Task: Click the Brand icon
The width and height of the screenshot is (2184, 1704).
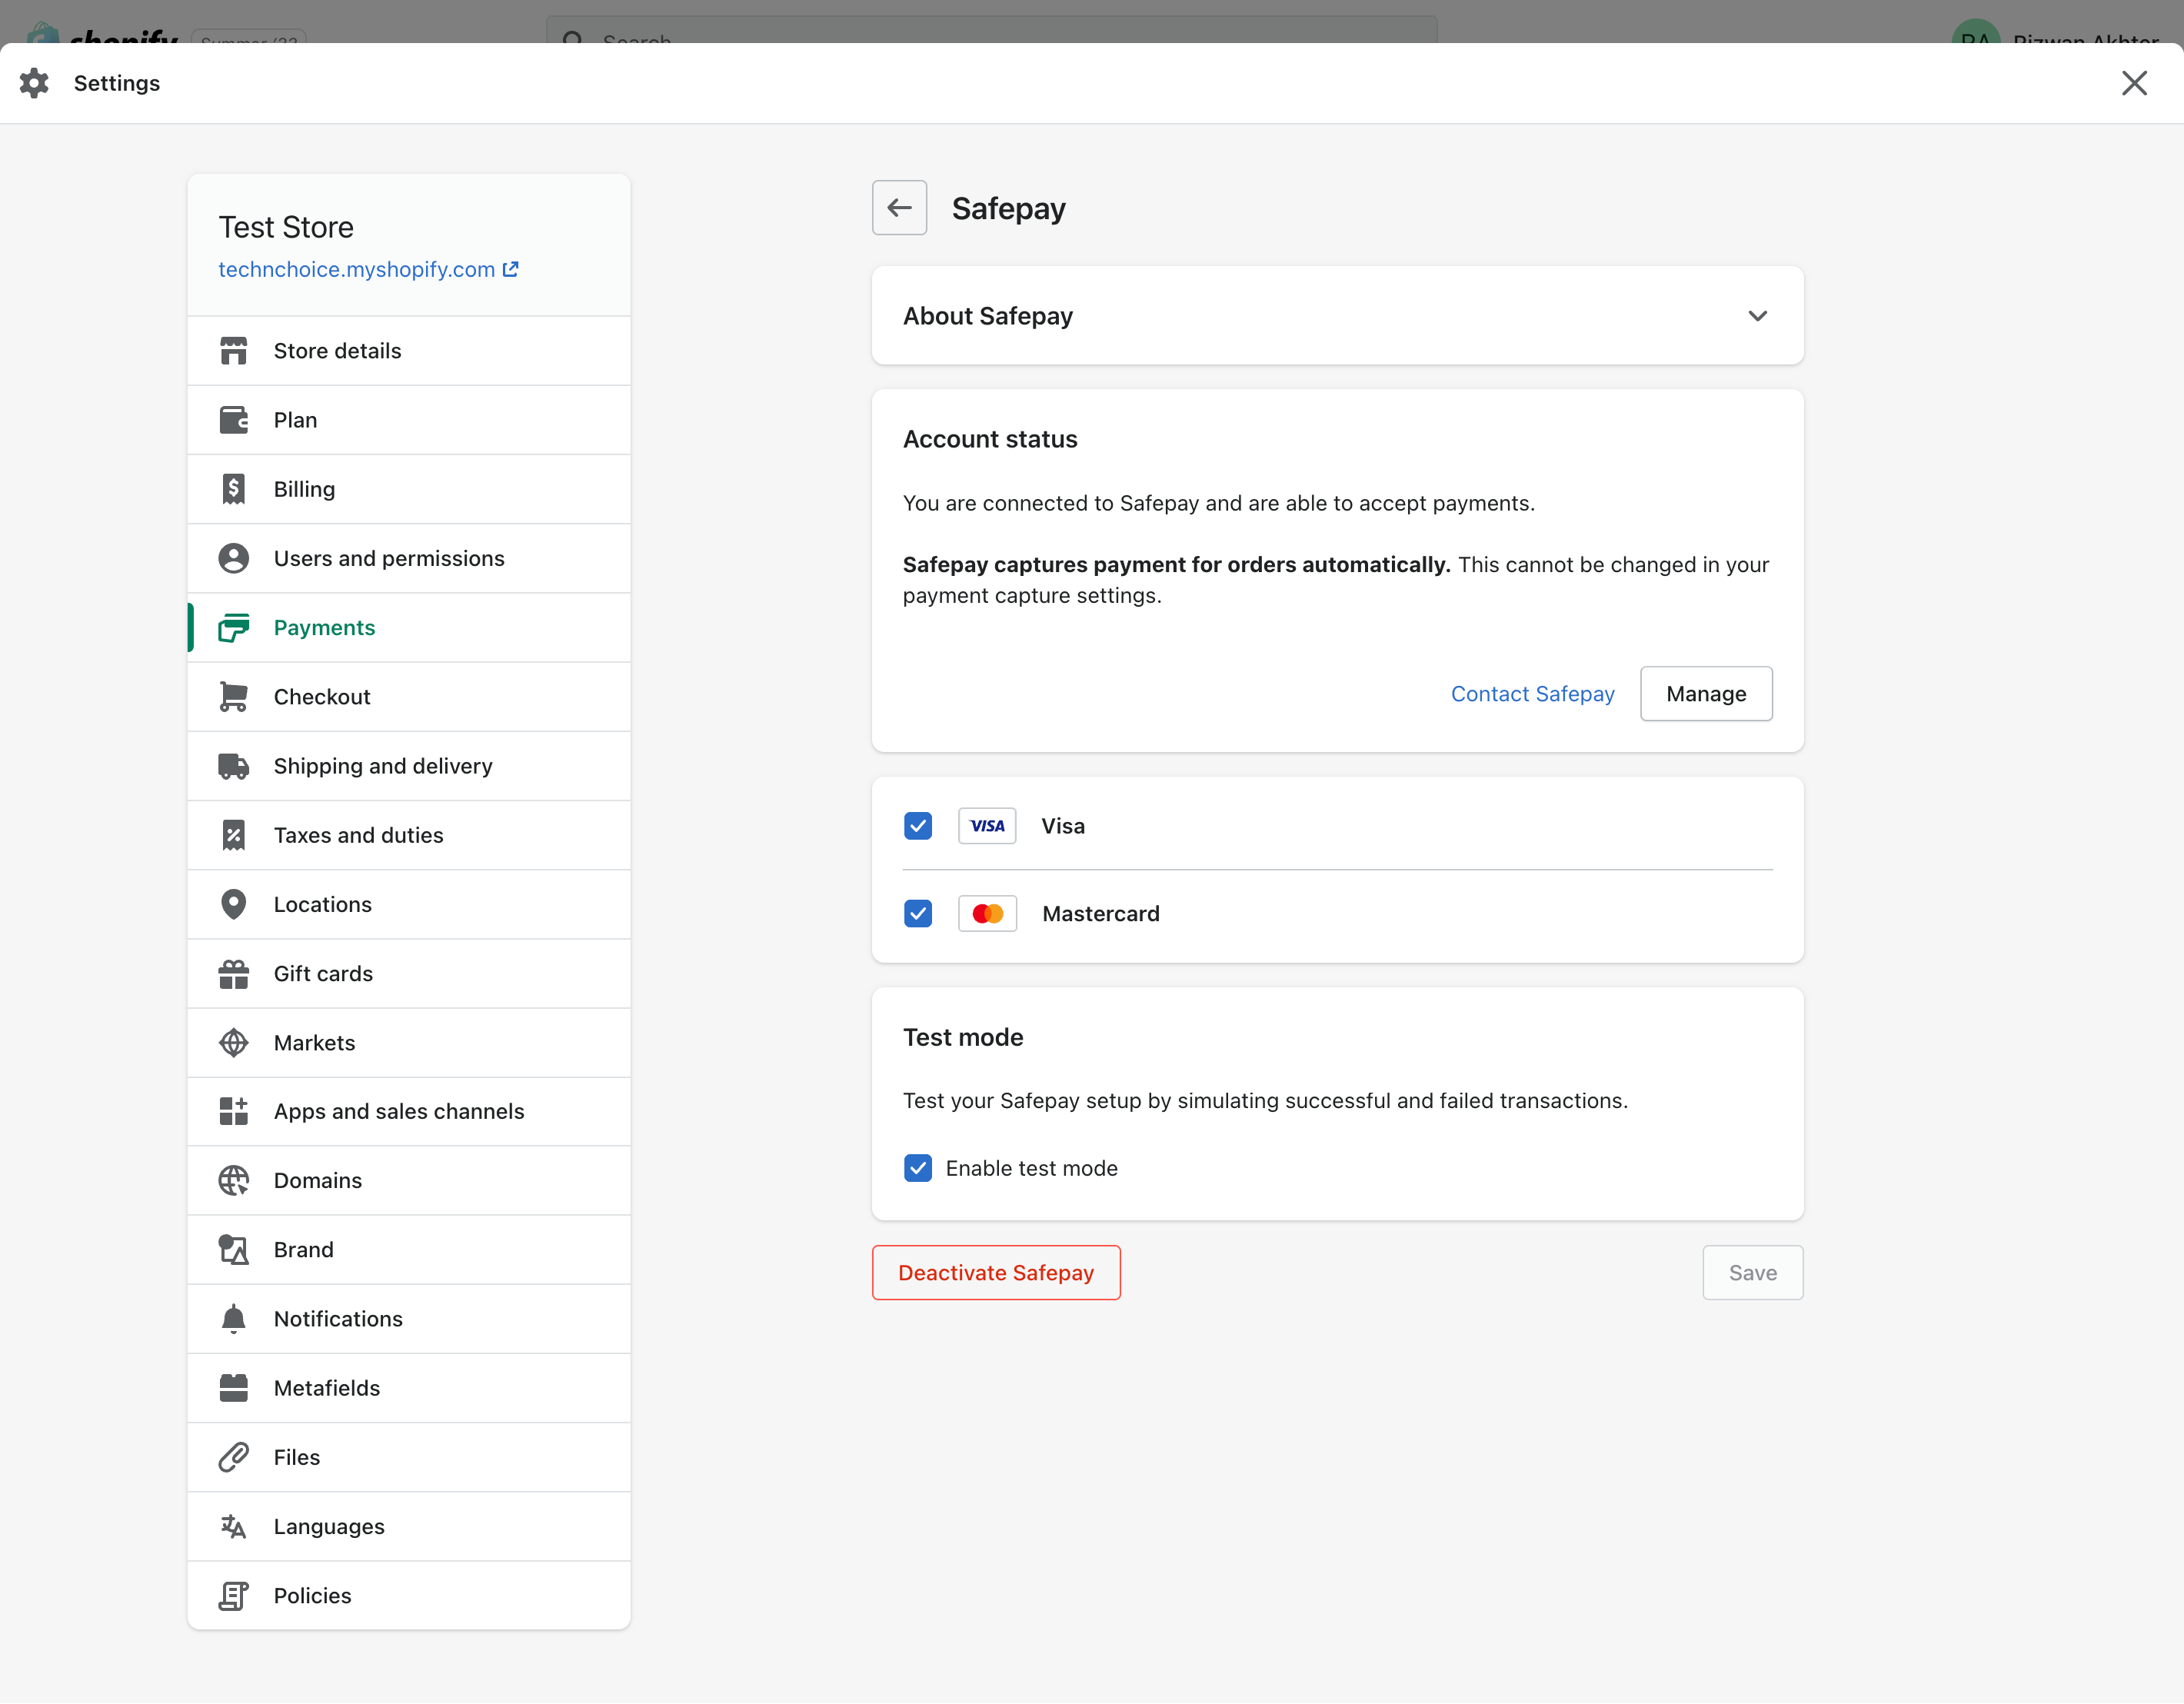Action: (x=233, y=1250)
